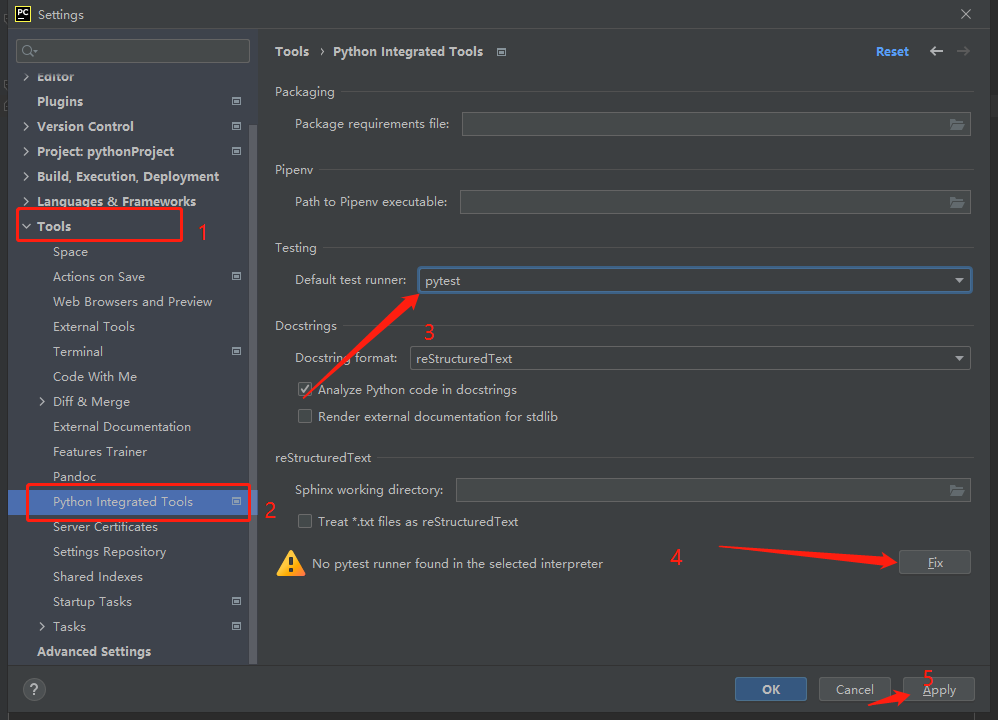The height and width of the screenshot is (720, 998).
Task: Open the Default test runner dropdown
Action: (x=694, y=280)
